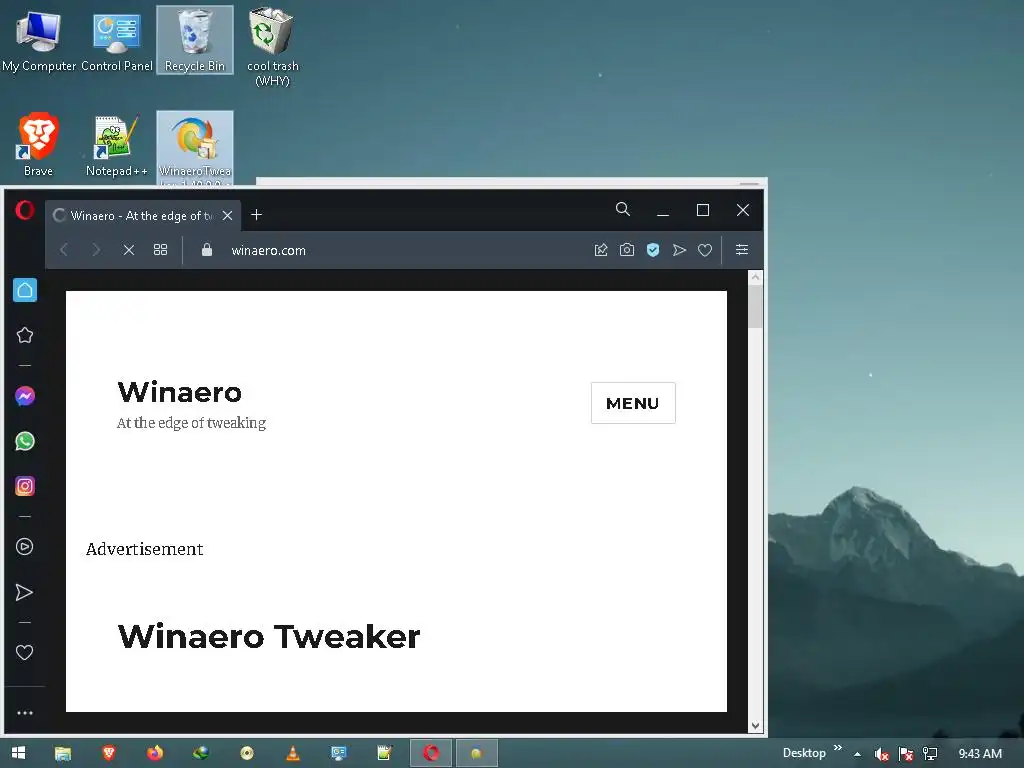The image size is (1024, 768).
Task: Click the Advertisement text
Action: point(144,549)
